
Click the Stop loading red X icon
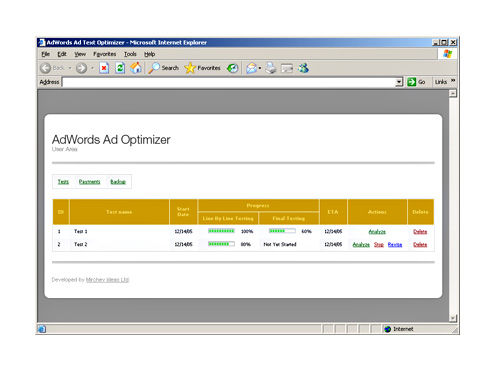(x=104, y=68)
